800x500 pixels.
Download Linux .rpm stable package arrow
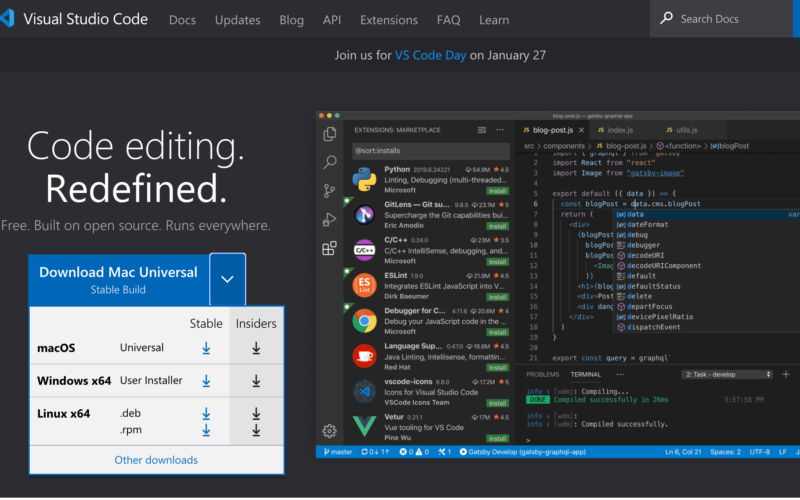206,430
